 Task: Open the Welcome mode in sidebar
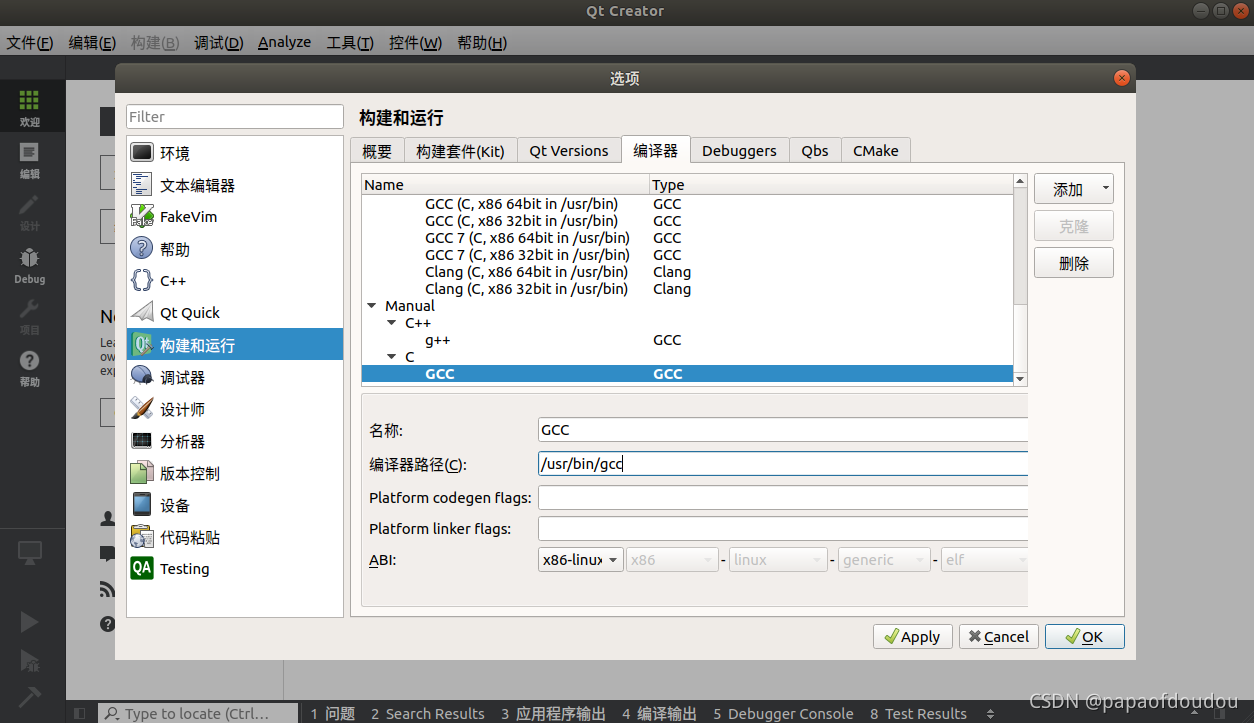[29, 107]
